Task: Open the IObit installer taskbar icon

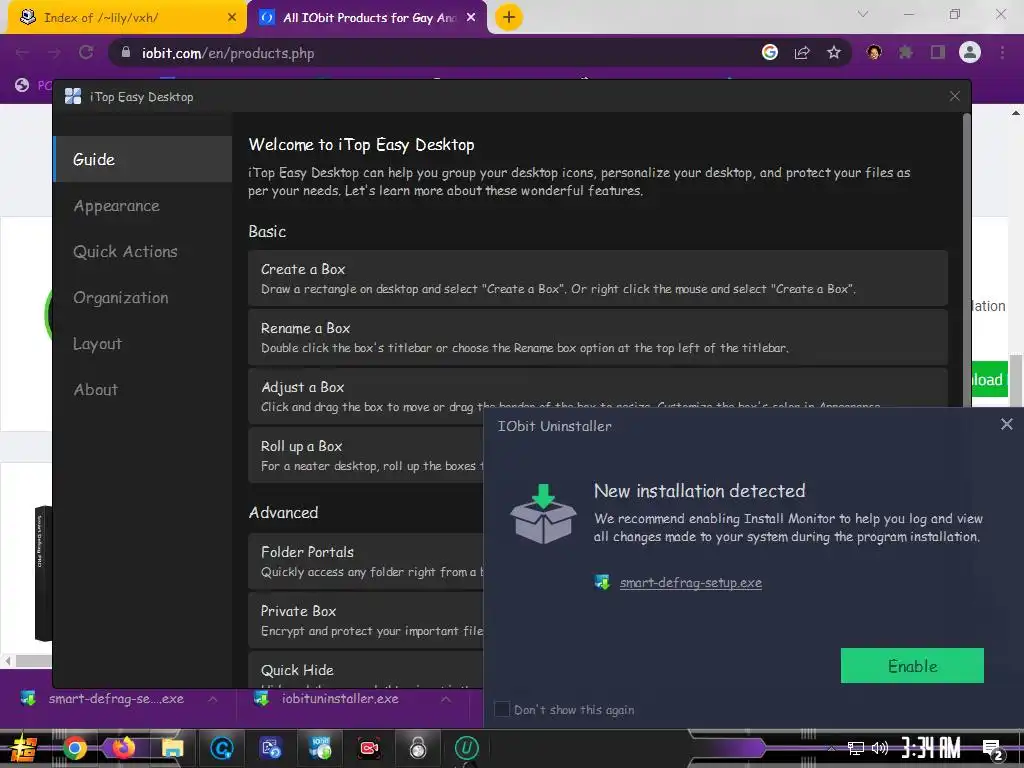Action: click(x=321, y=748)
